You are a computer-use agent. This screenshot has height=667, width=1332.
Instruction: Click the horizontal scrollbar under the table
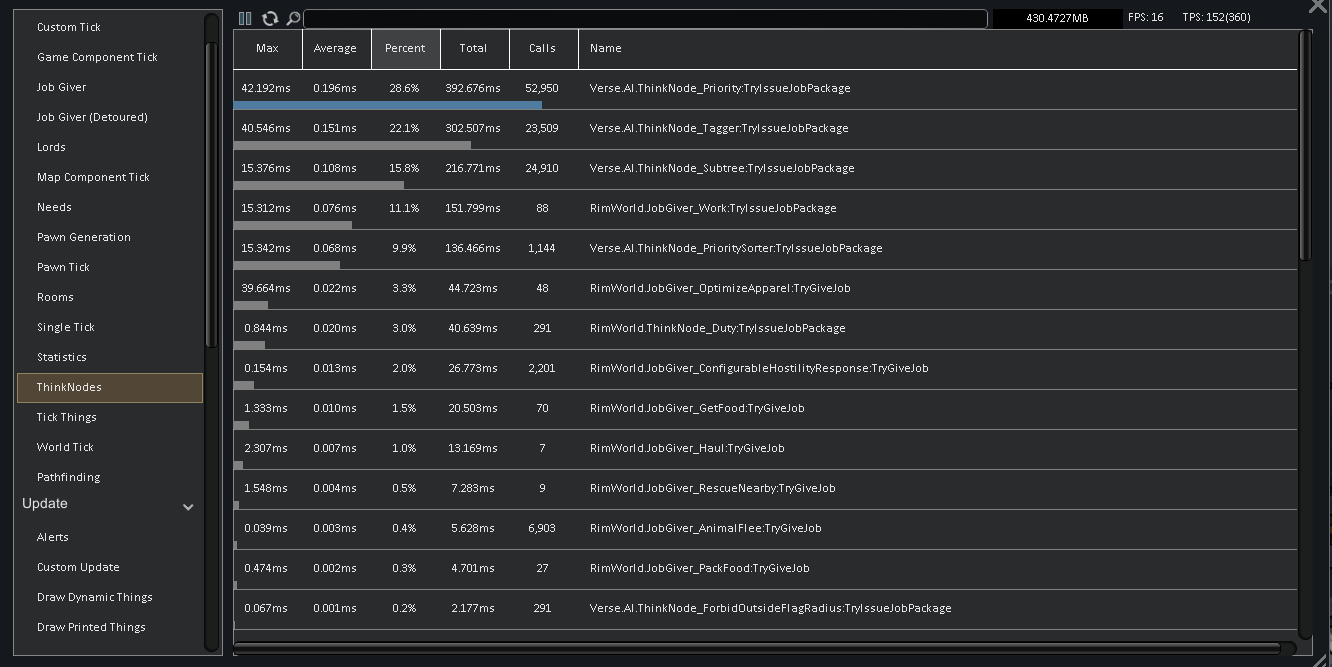click(x=757, y=648)
